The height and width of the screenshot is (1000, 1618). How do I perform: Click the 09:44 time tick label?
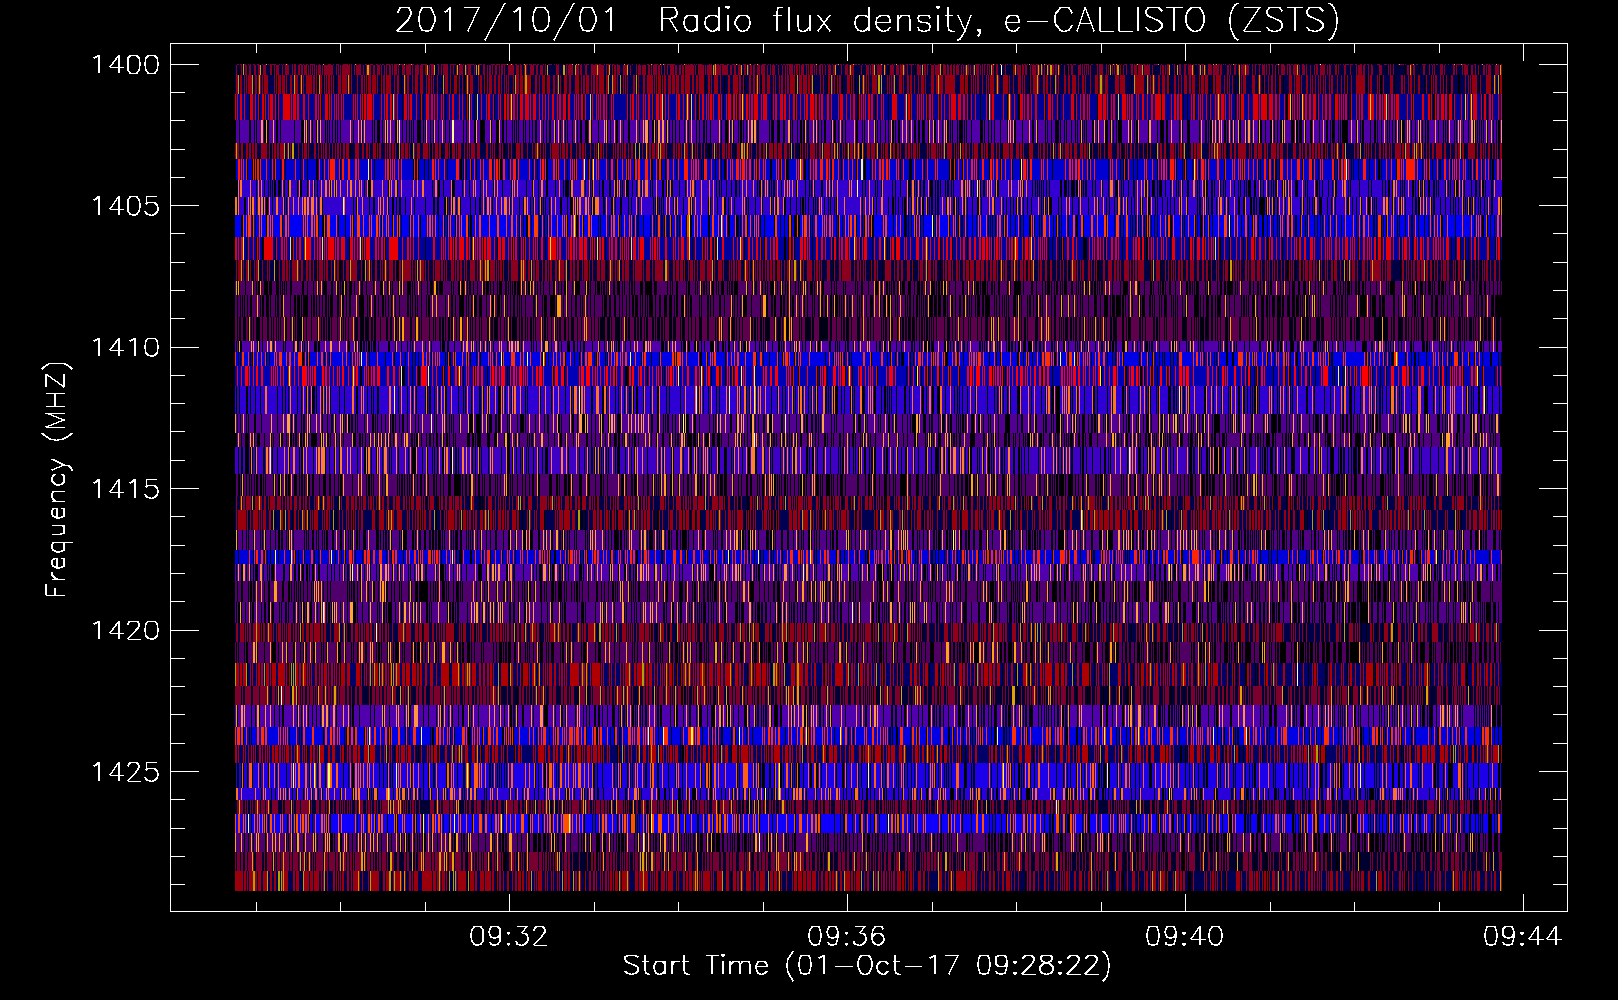point(1523,937)
